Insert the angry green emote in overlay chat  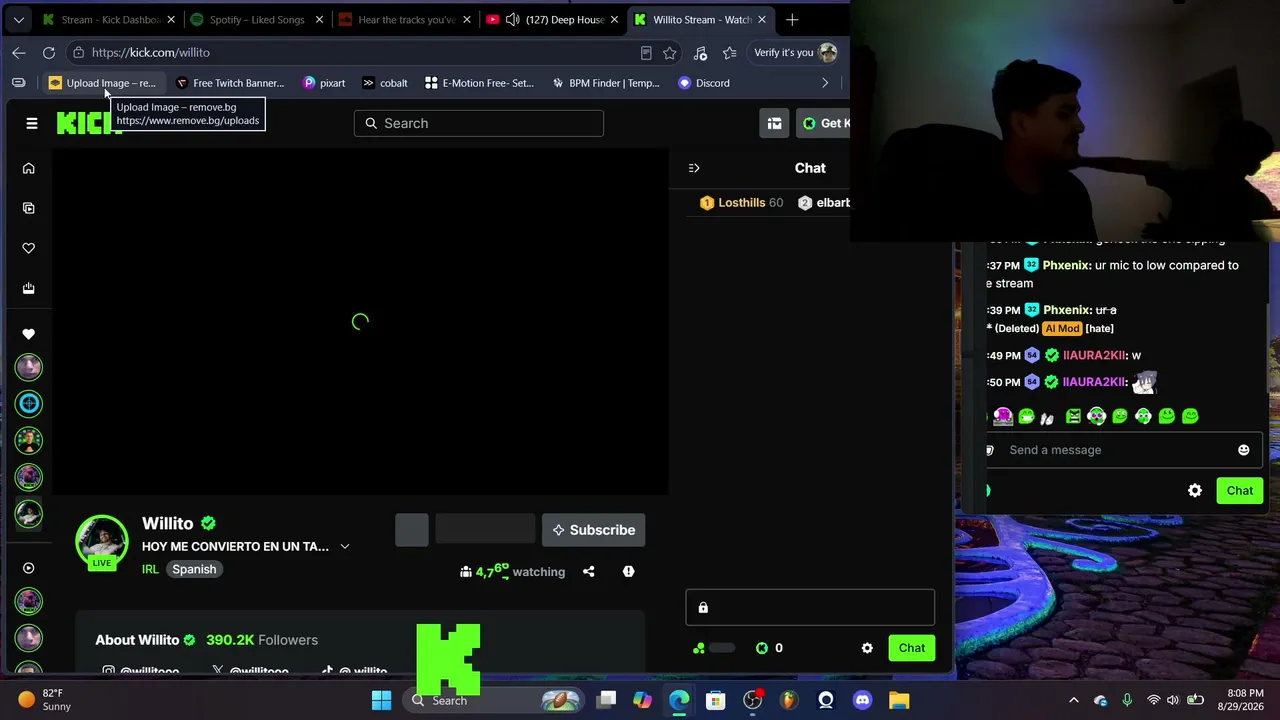(1073, 416)
